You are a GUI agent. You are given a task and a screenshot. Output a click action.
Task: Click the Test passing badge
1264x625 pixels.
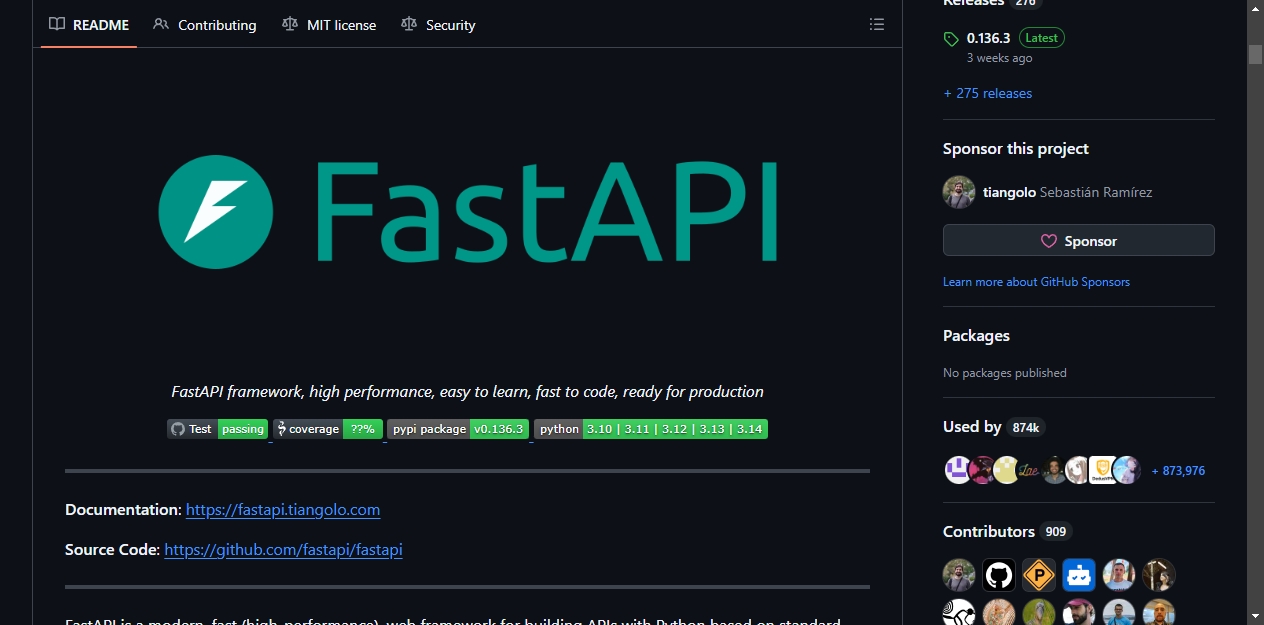[217, 429]
